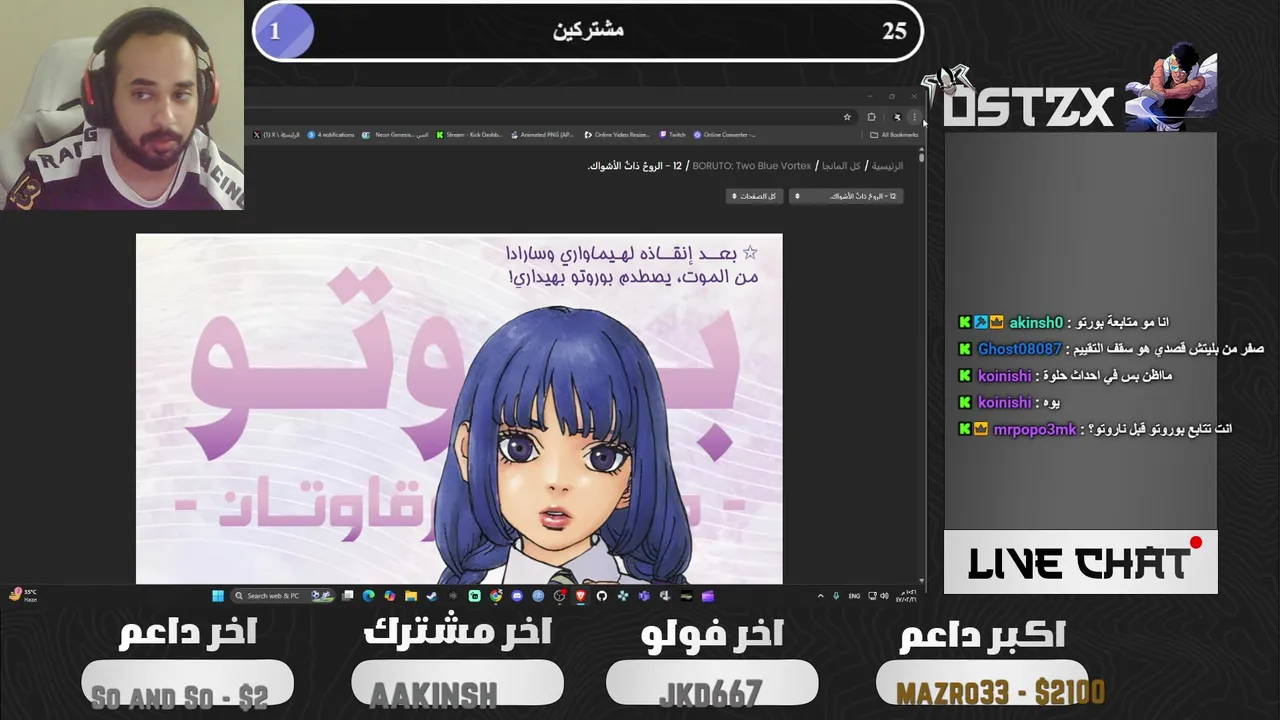The width and height of the screenshot is (1280, 720).
Task: Open the Windows Start menu
Action: tap(217, 596)
